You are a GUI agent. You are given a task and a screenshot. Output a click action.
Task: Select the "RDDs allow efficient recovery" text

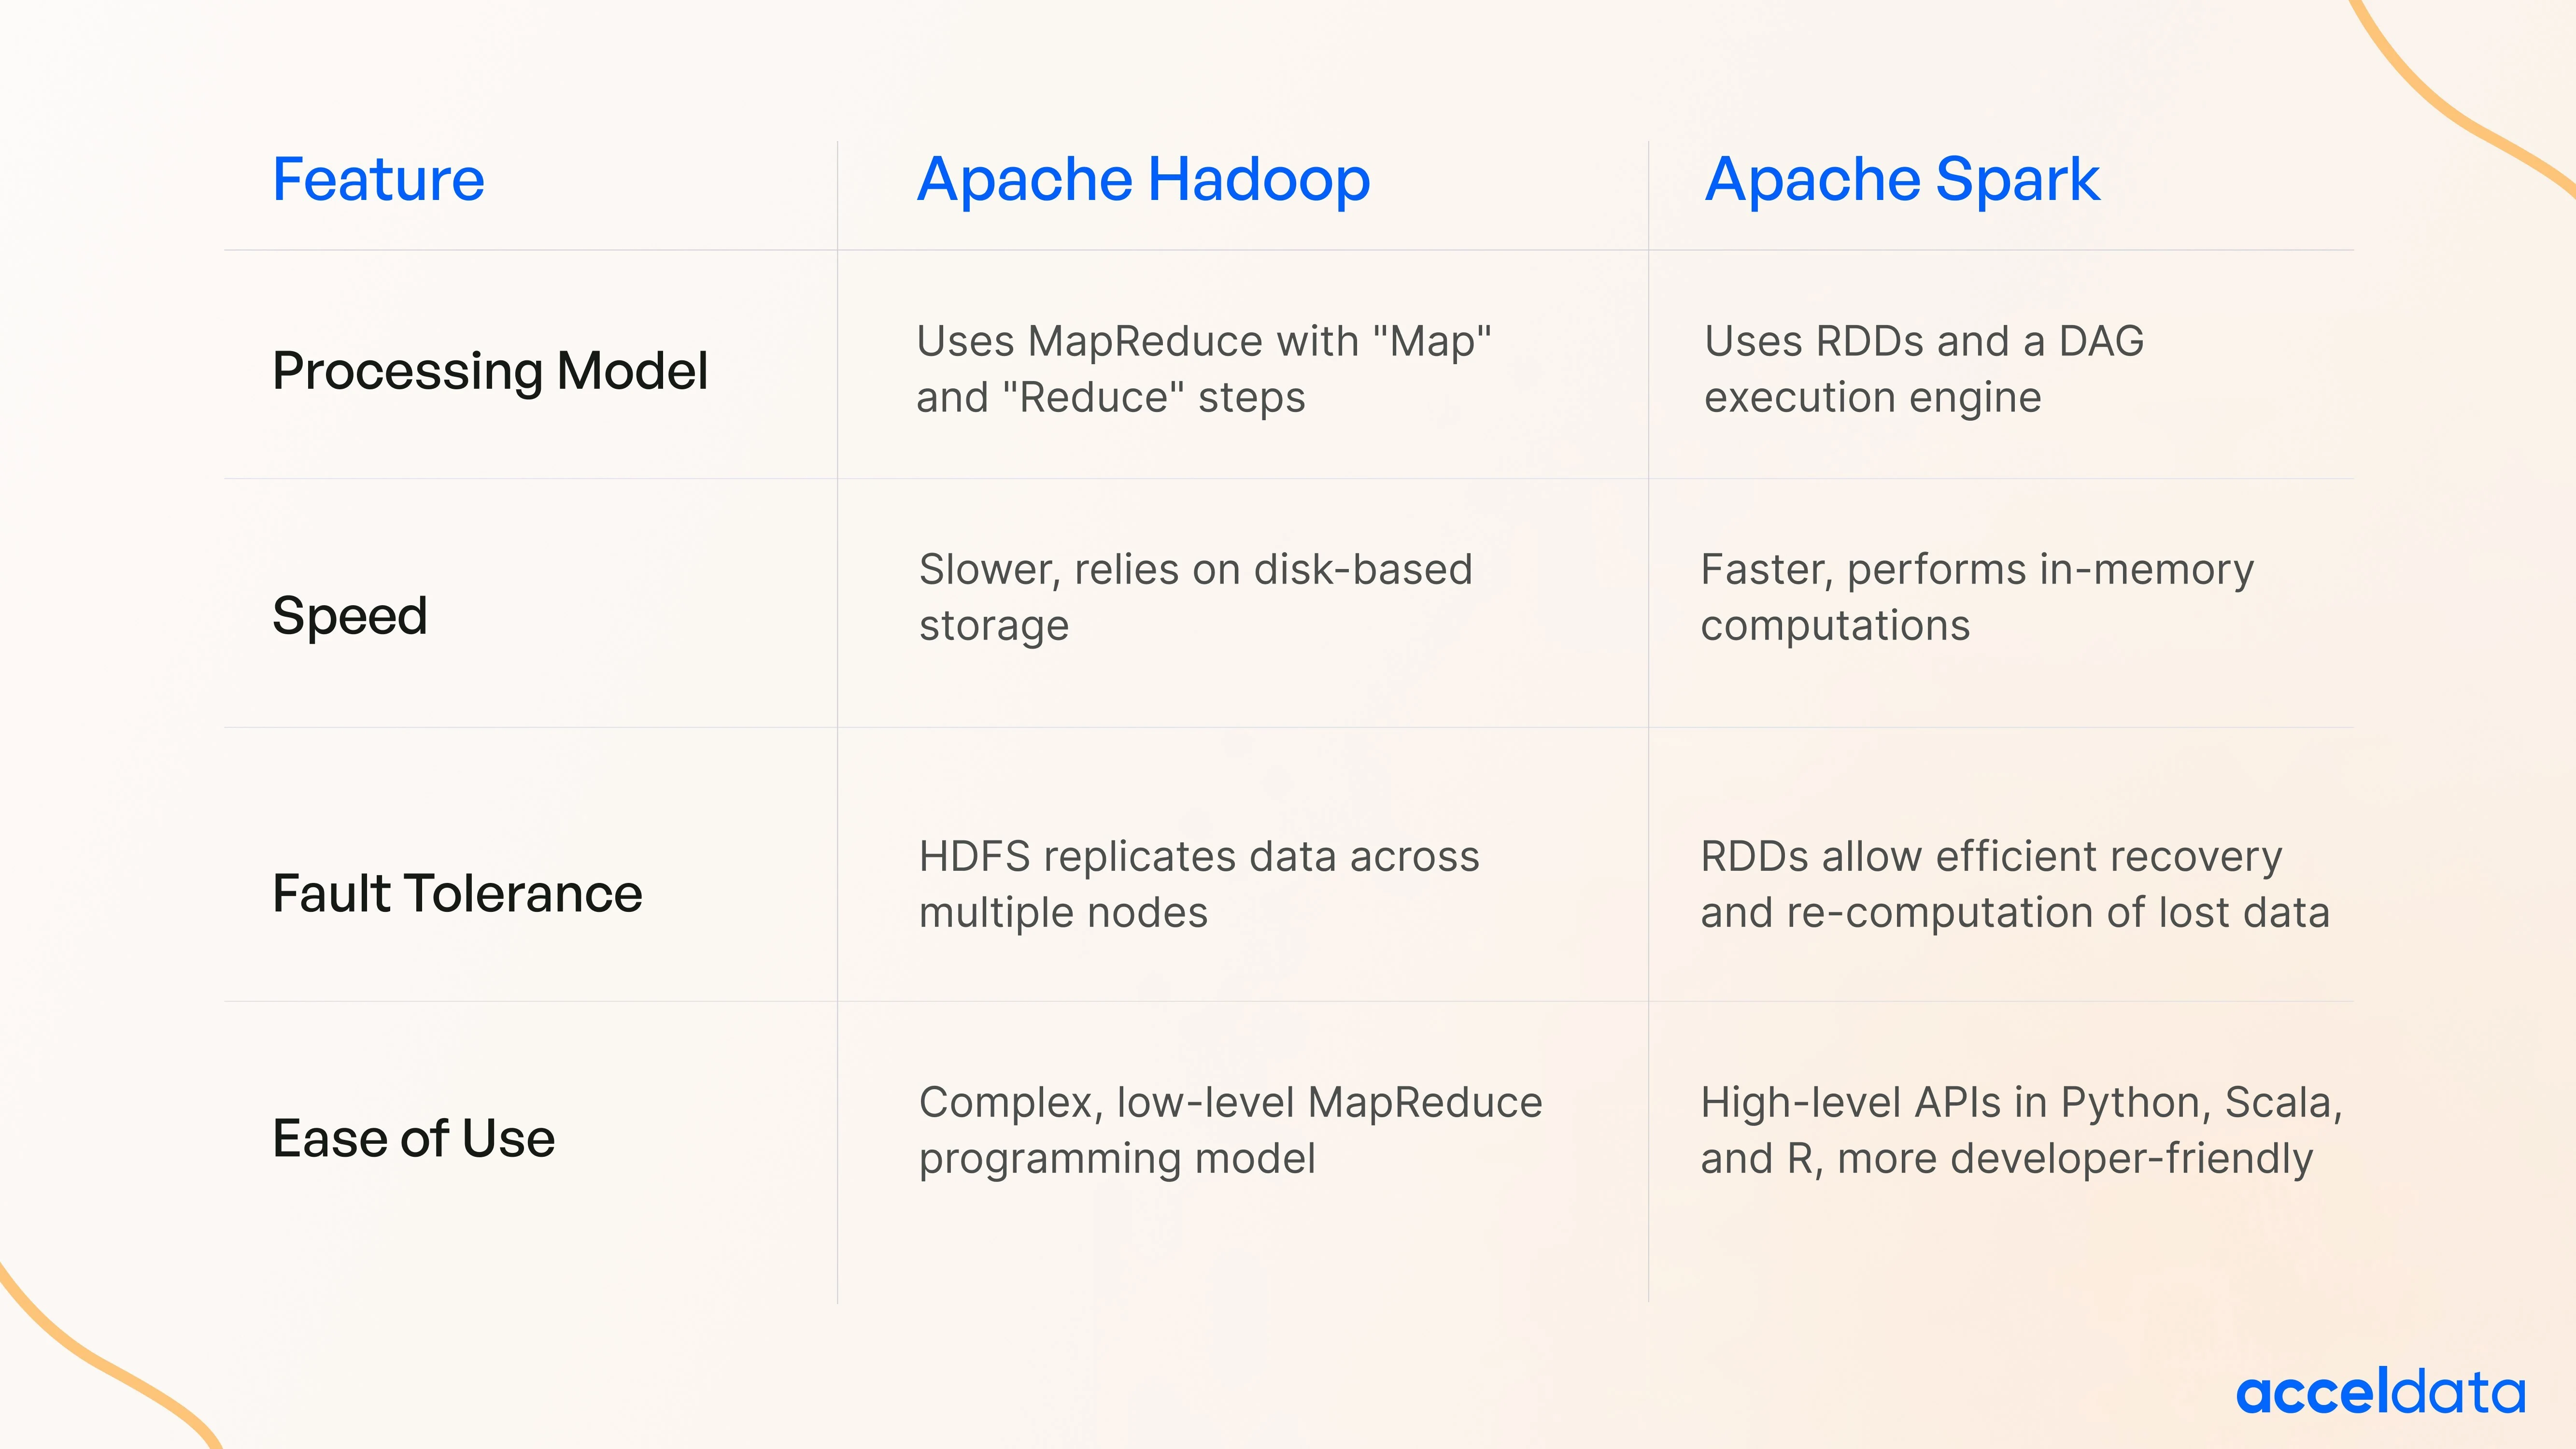coord(1991,857)
